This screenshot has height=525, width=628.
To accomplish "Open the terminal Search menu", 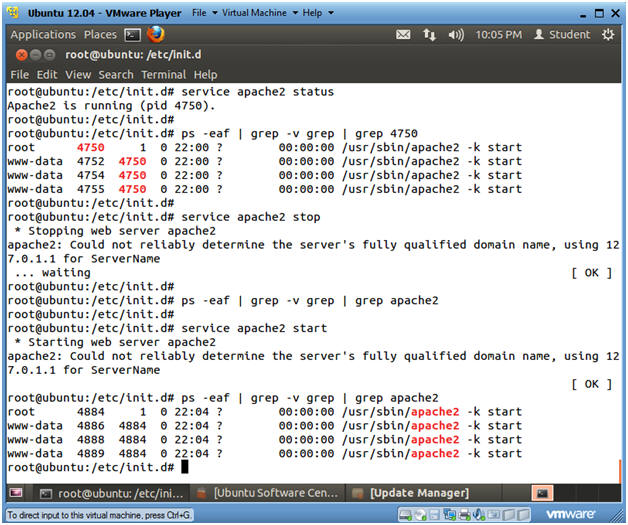I will click(116, 74).
